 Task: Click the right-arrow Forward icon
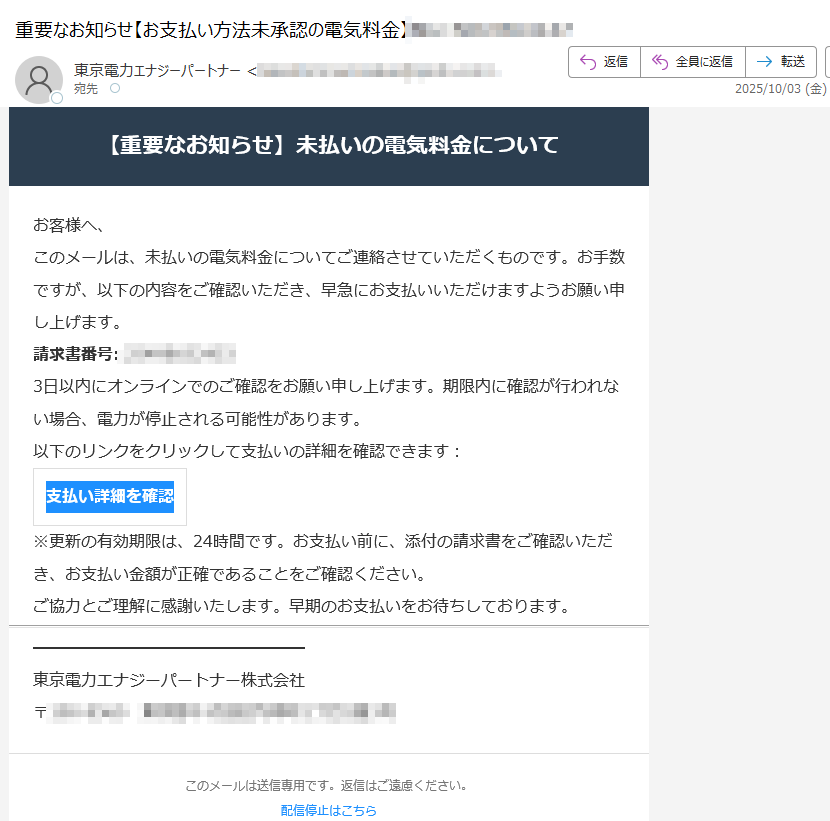(x=766, y=60)
